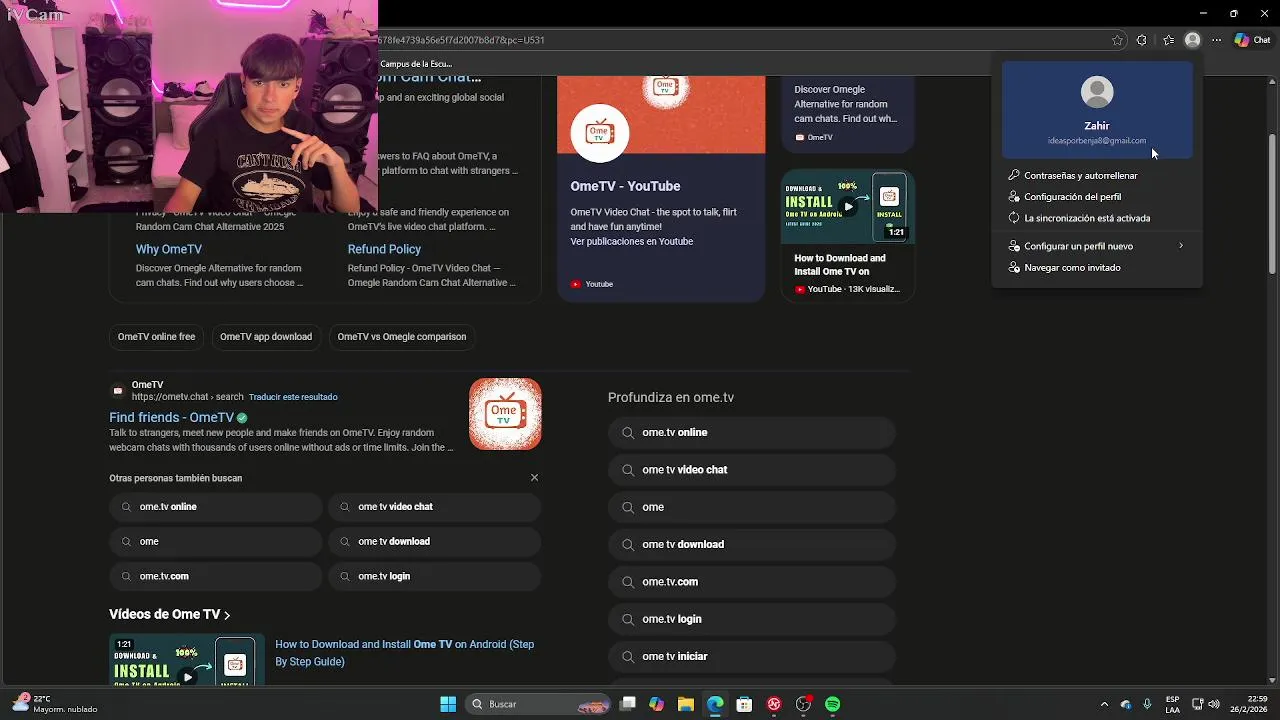
Task: Open Task View on the taskbar
Action: (628, 704)
